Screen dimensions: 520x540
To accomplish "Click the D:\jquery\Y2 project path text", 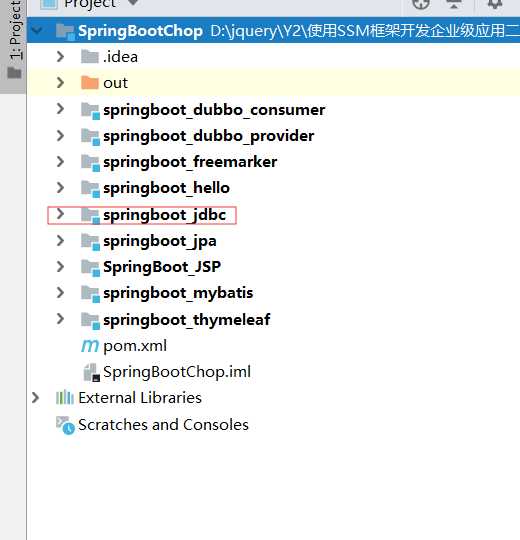I will (365, 31).
